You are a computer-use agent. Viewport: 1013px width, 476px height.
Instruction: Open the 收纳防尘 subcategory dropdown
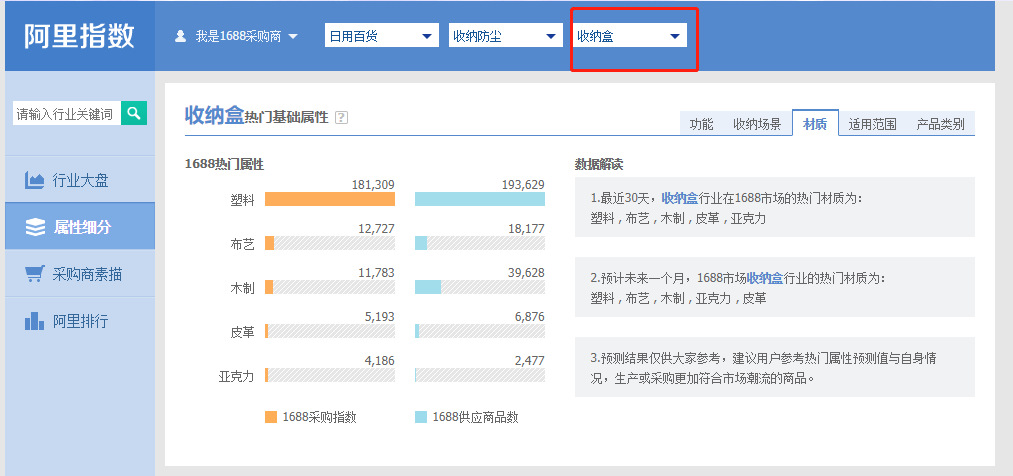pyautogui.click(x=505, y=36)
